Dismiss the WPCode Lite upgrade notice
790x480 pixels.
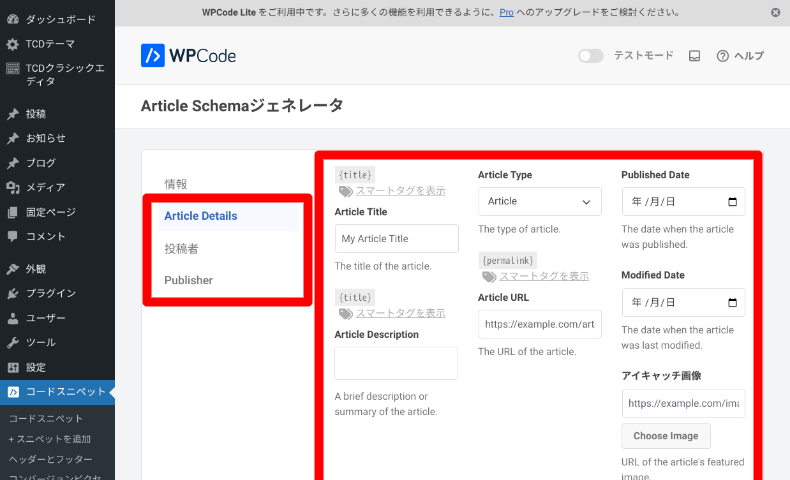click(x=775, y=13)
